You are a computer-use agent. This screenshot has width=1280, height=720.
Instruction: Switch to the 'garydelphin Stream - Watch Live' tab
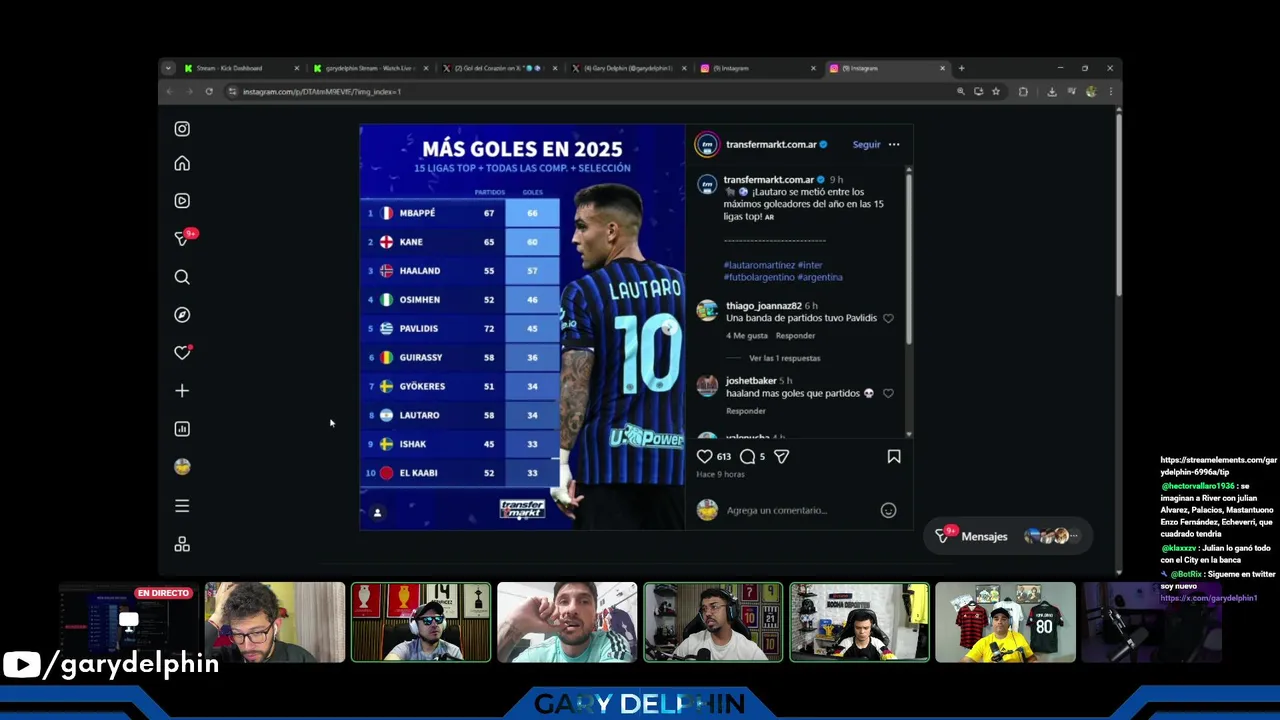(369, 68)
